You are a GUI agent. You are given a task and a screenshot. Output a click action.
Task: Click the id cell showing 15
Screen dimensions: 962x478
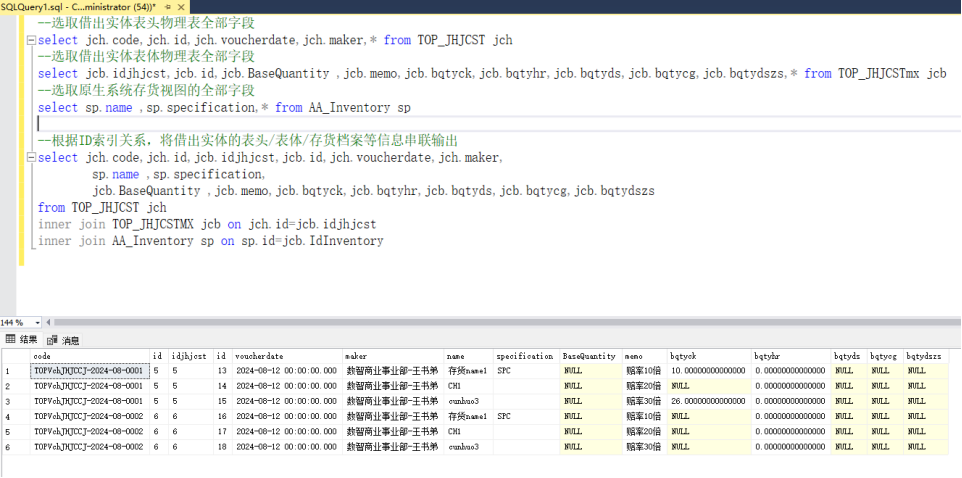223,401
